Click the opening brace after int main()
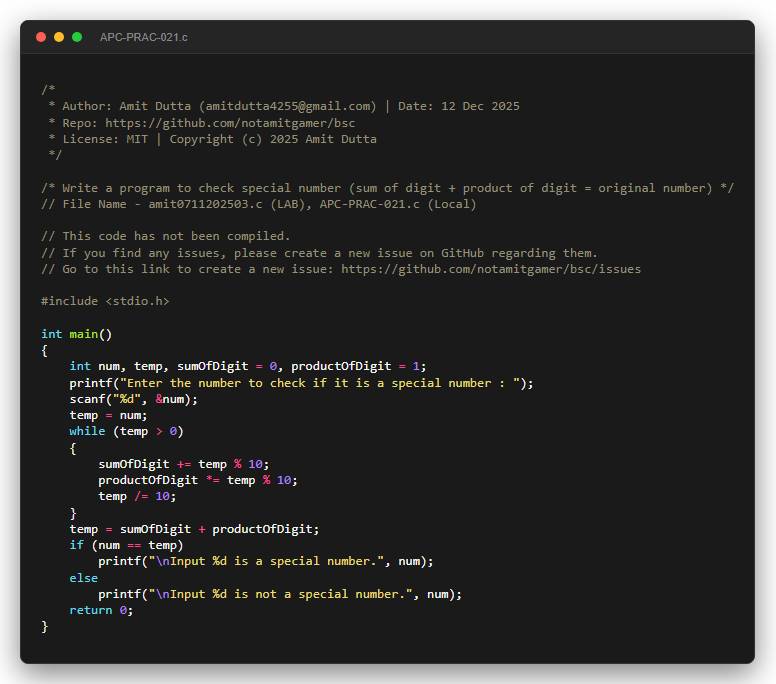776x684 pixels. 45,351
